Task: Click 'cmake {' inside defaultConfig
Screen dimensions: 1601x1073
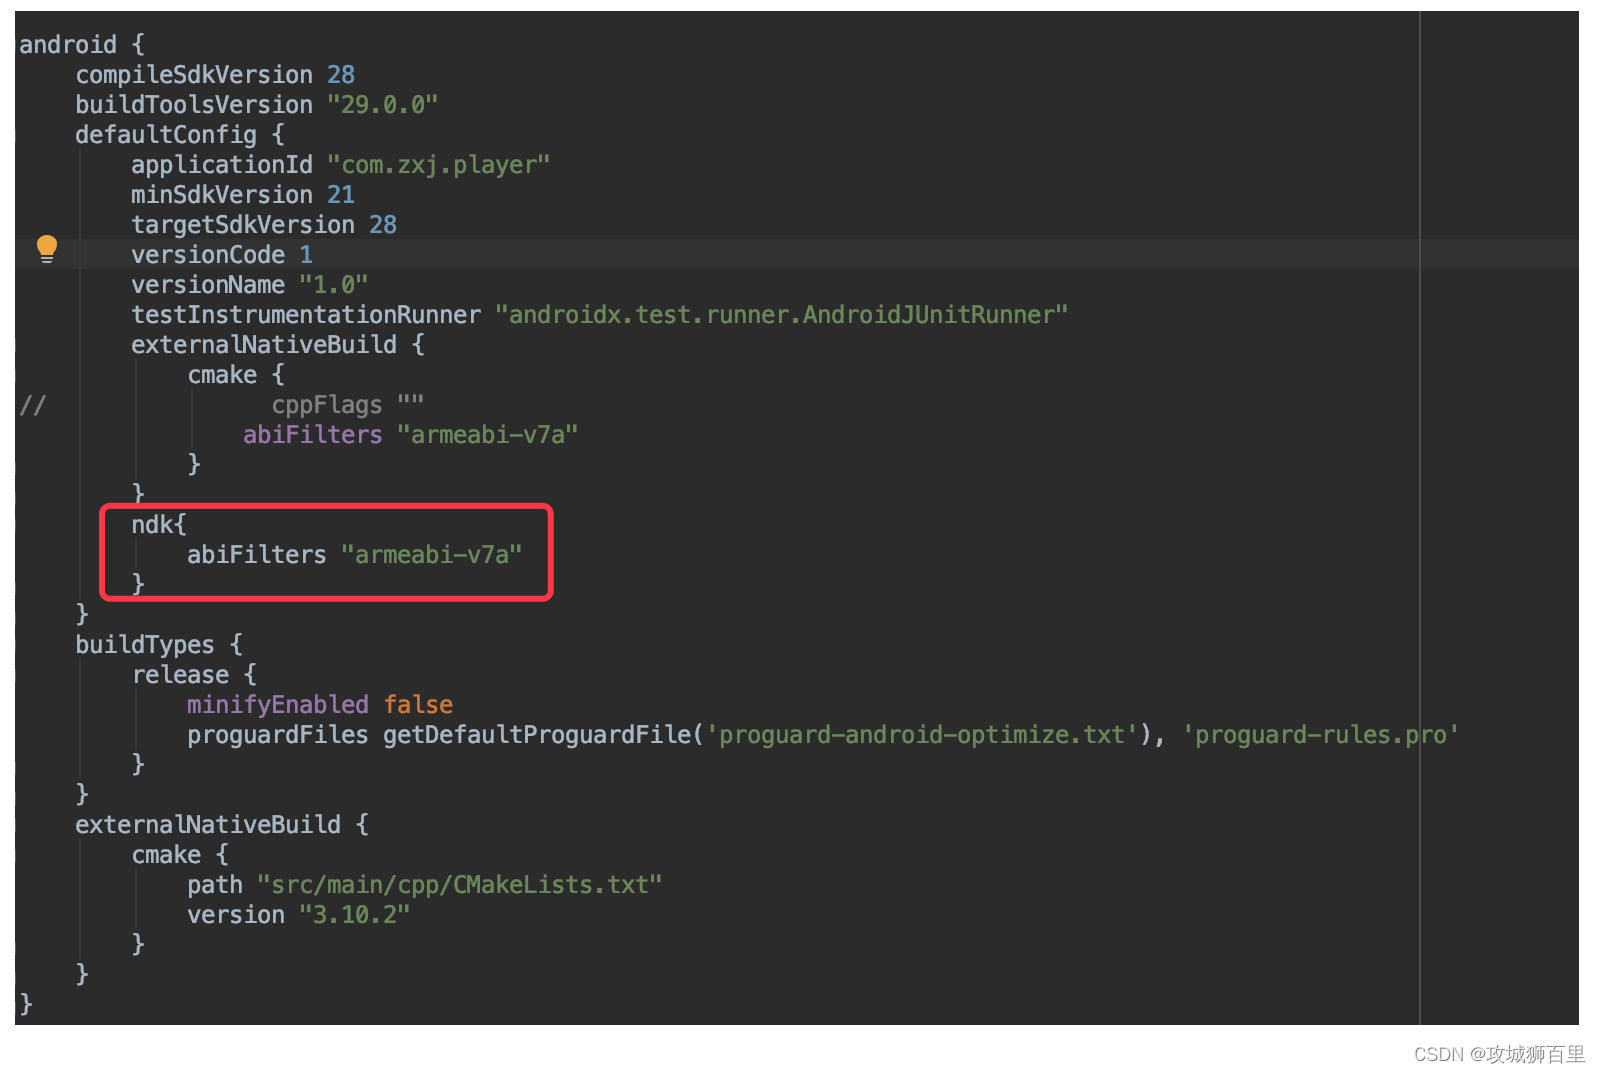Action: click(236, 375)
